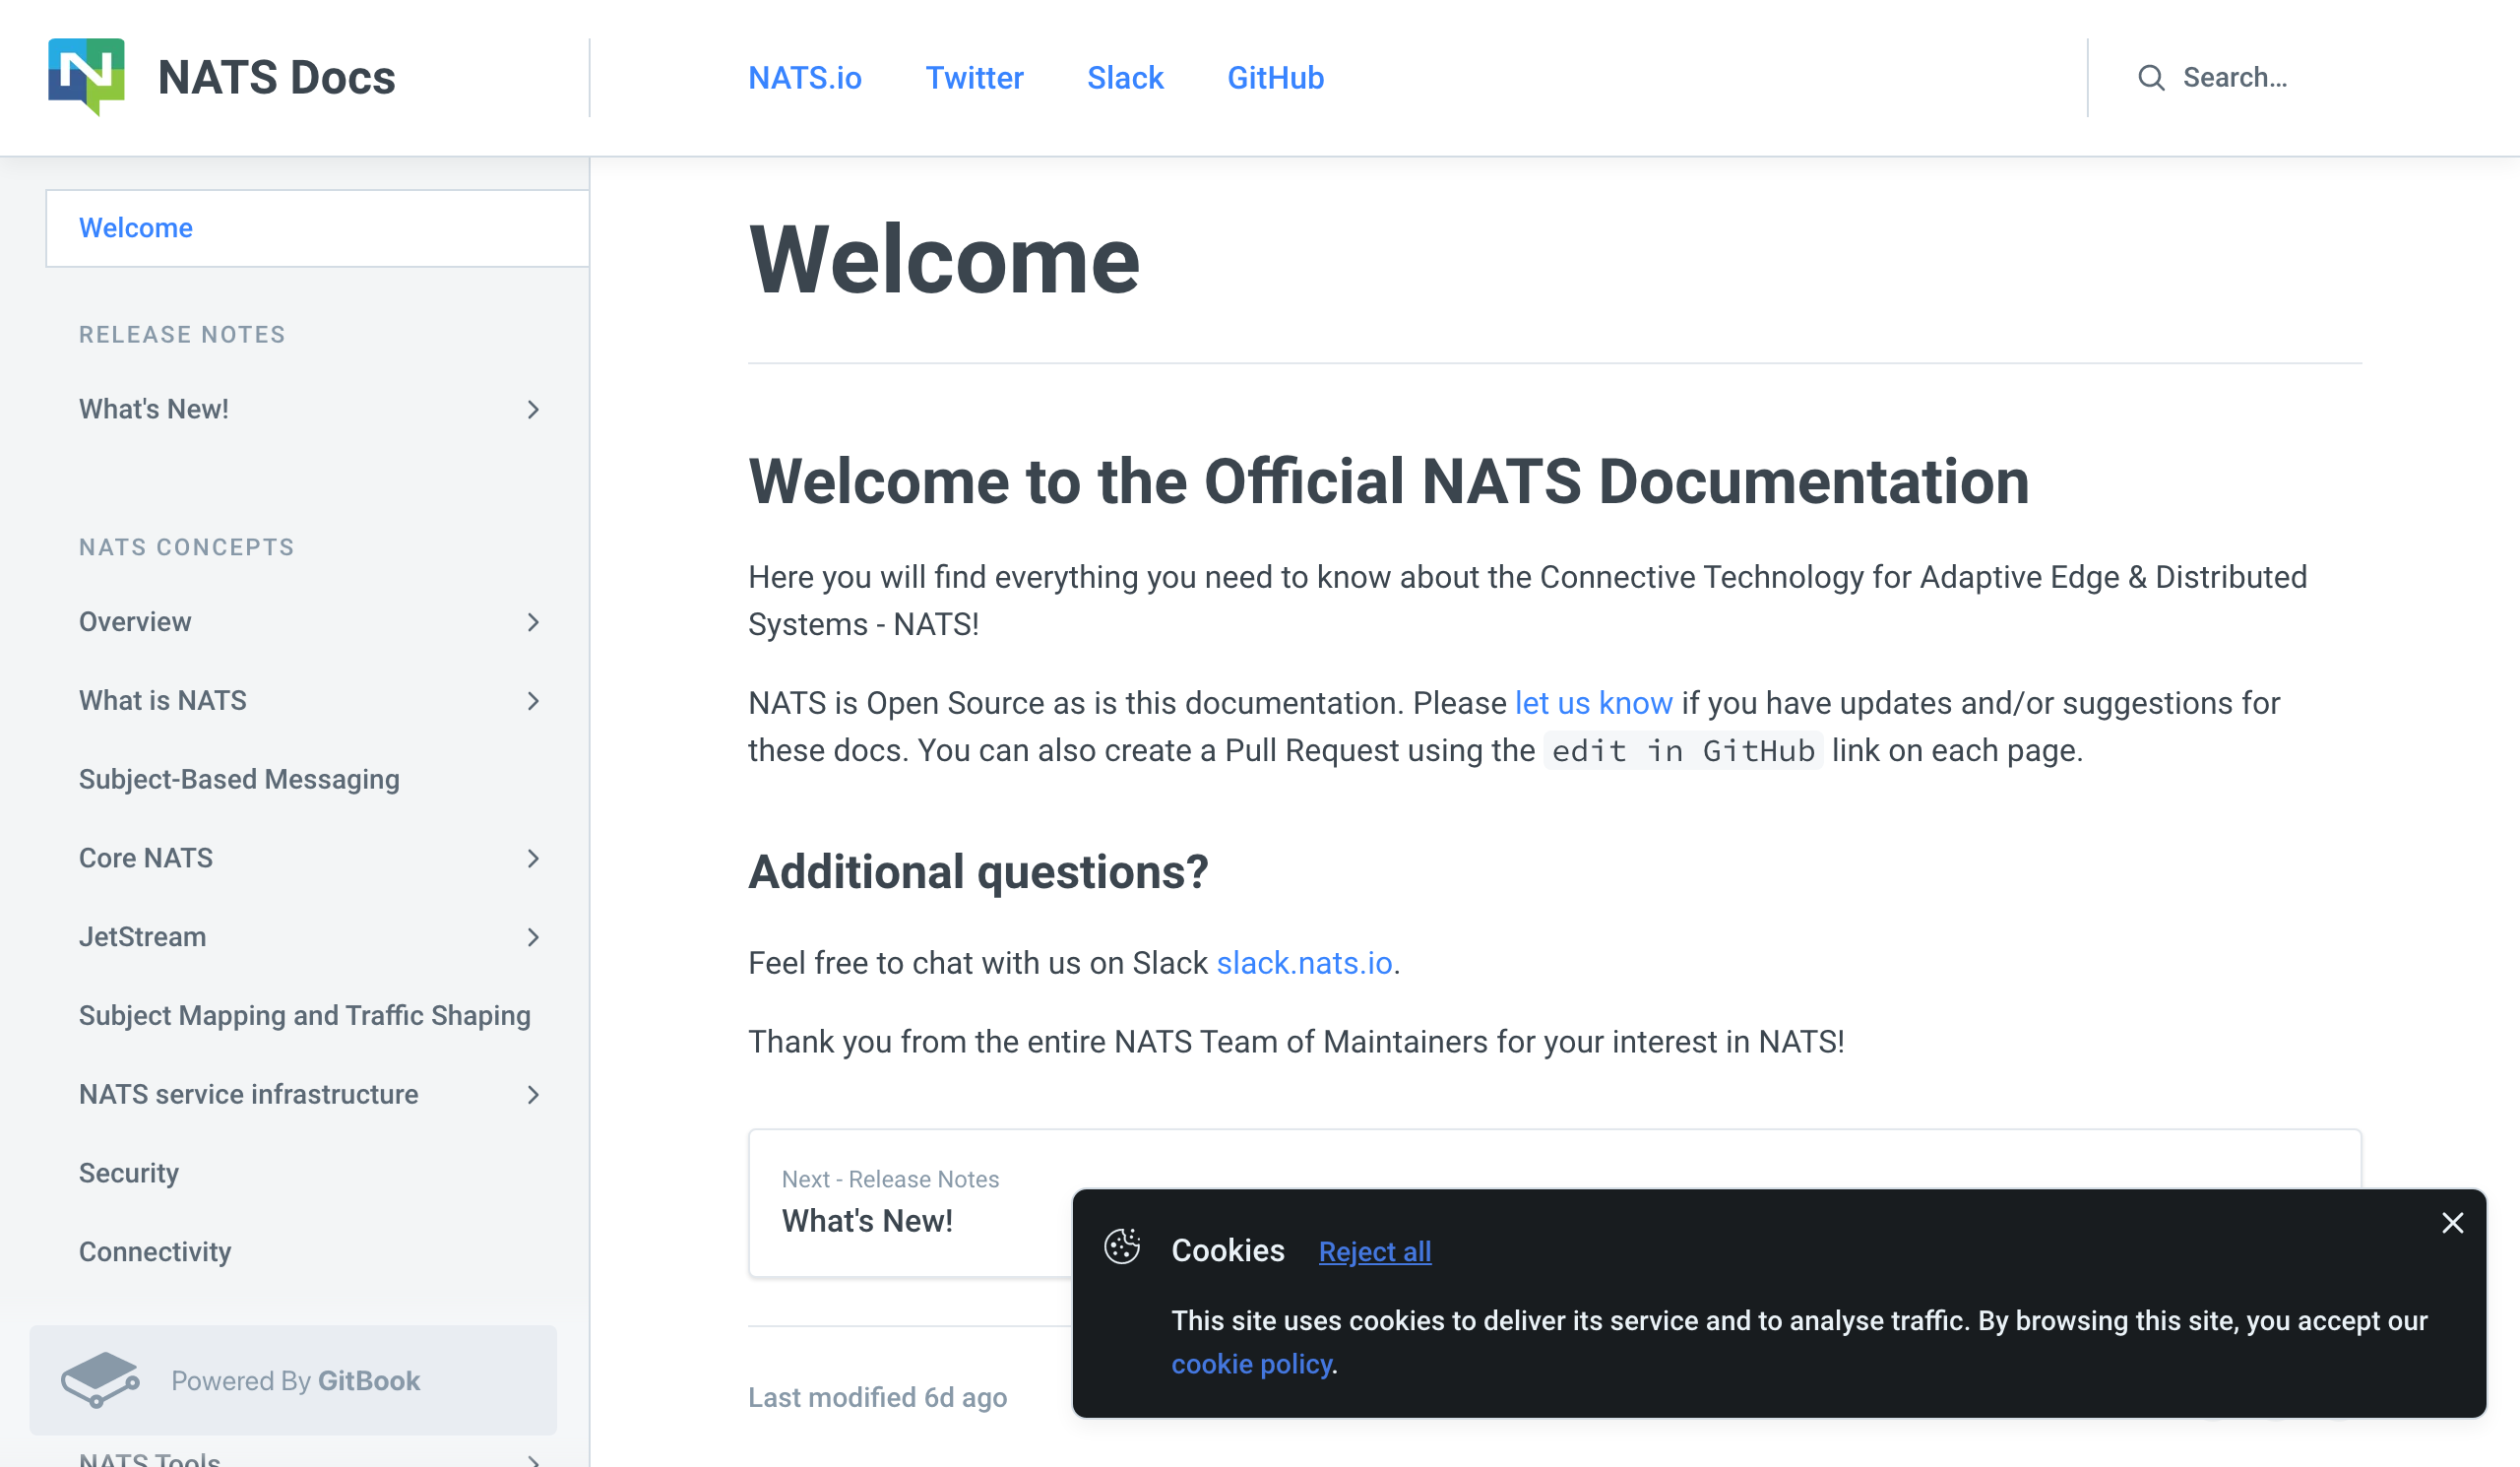Image resolution: width=2520 pixels, height=1467 pixels.
Task: Expand NATS service infrastructure chevron
Action: 533,1094
